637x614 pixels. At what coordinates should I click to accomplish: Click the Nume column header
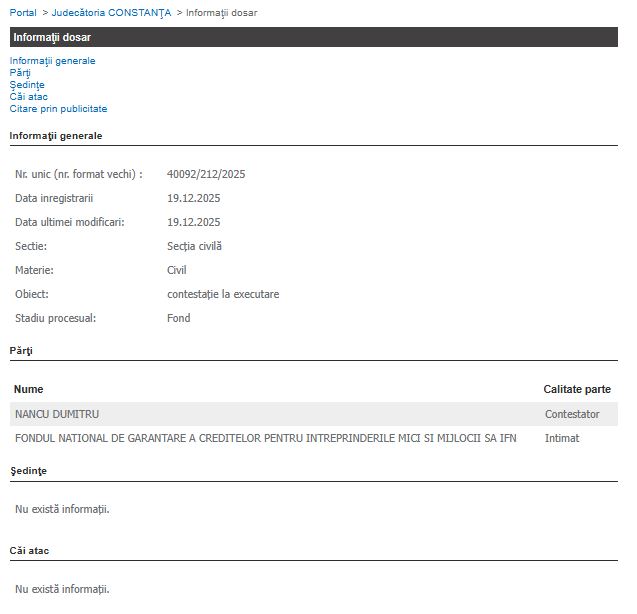(29, 389)
